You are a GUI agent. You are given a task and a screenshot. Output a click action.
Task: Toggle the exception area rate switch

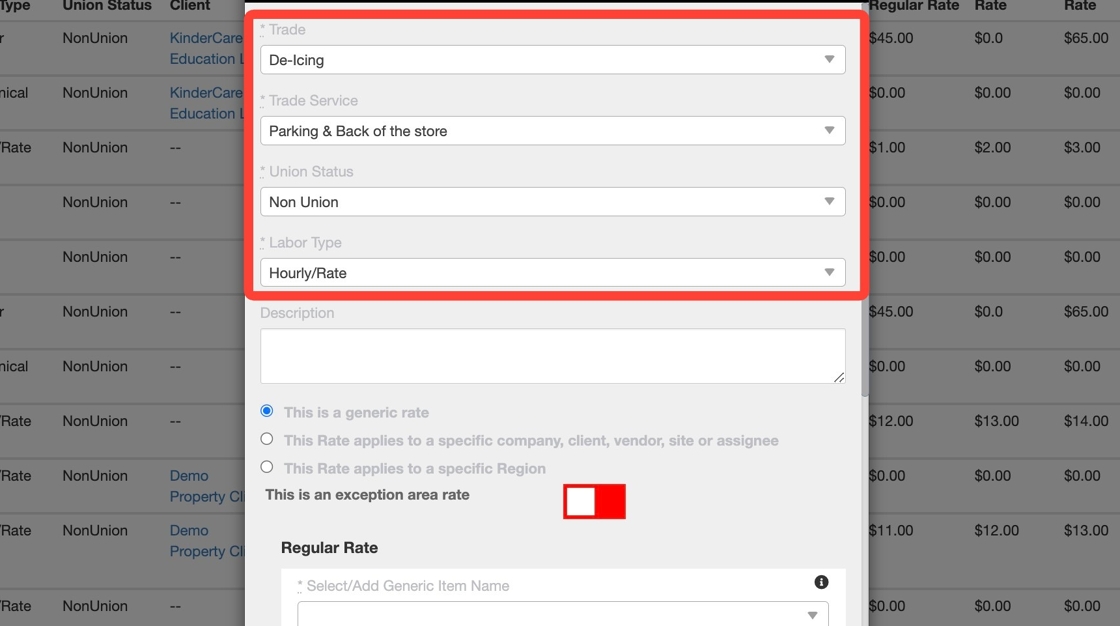click(594, 501)
